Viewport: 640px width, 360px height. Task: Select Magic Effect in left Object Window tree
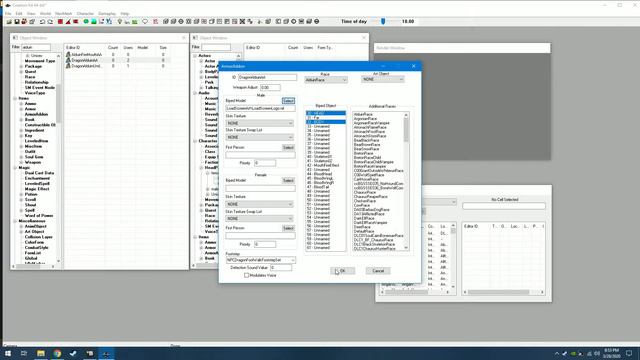click(x=37, y=189)
